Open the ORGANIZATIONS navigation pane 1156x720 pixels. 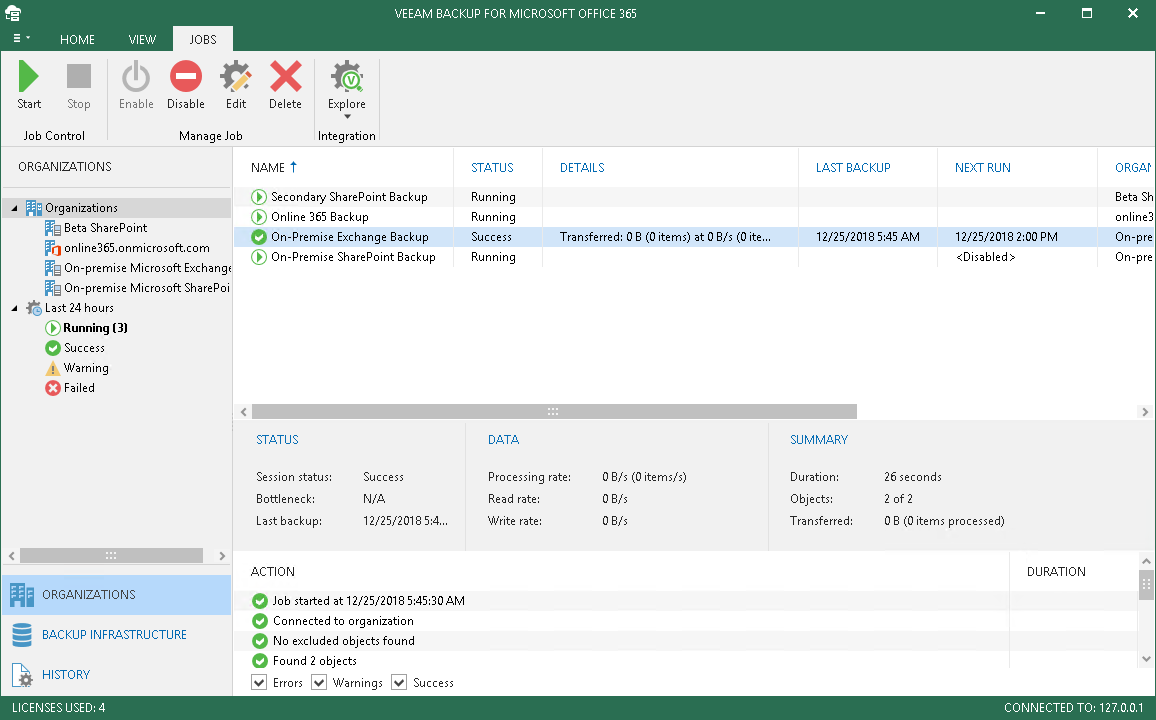point(116,595)
